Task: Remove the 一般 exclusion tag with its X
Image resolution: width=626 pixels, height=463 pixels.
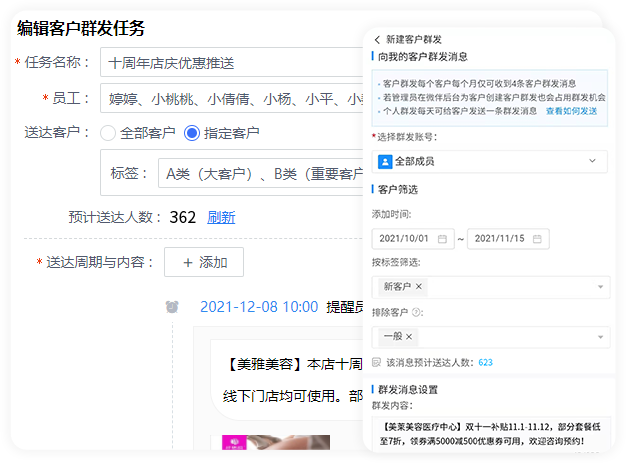Action: (409, 337)
